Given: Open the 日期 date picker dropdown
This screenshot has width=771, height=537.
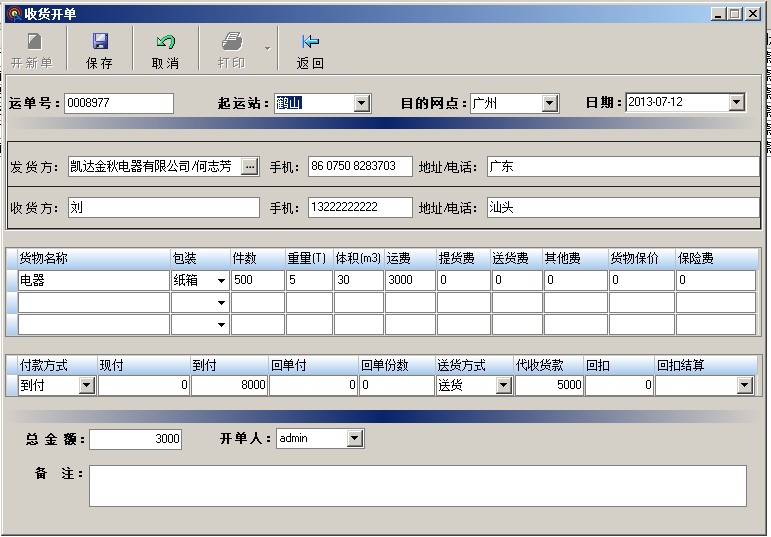Looking at the screenshot, I should [x=736, y=102].
